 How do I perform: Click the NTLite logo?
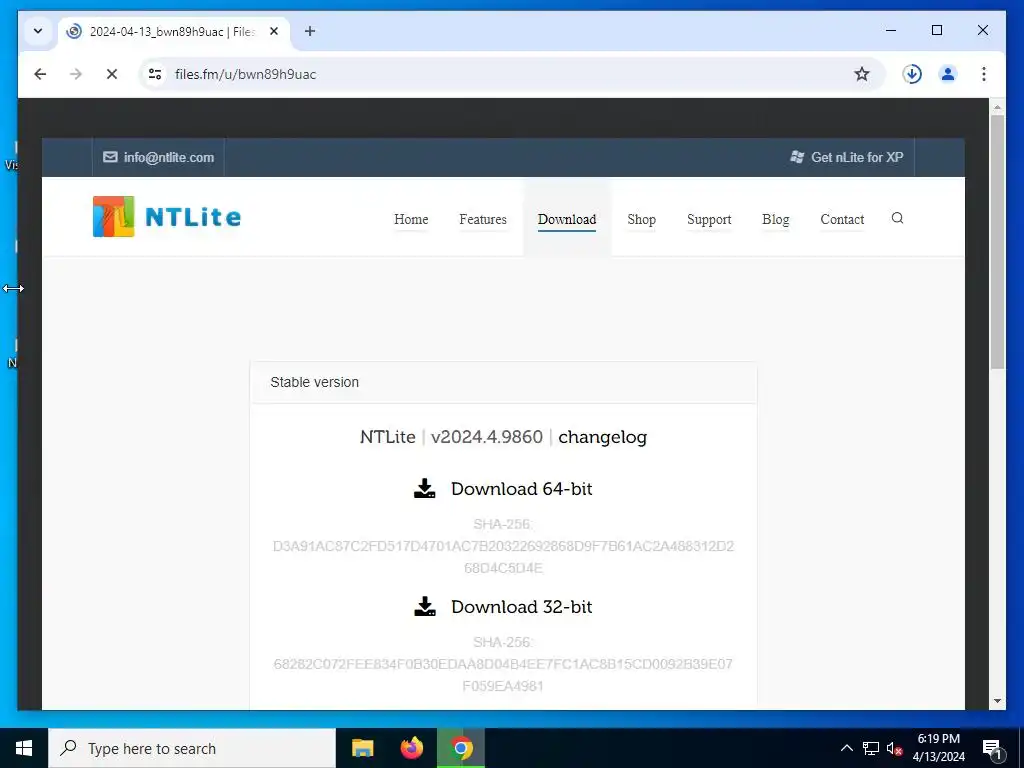(x=167, y=217)
